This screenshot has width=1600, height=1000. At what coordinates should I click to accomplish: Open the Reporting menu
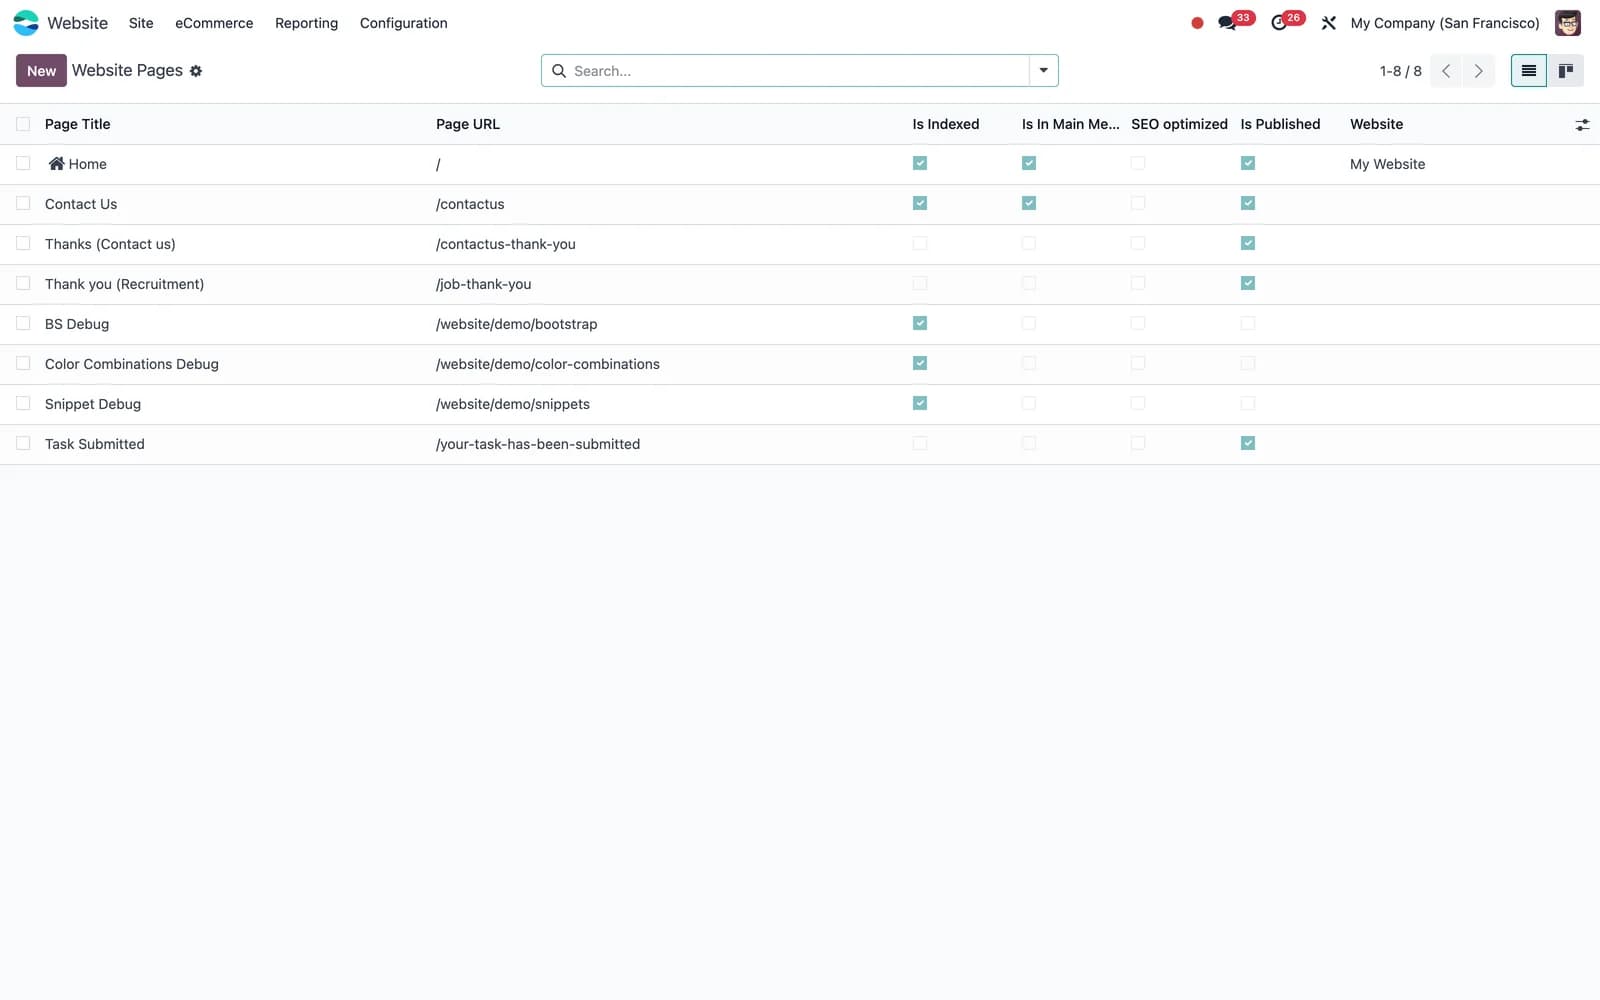point(306,23)
